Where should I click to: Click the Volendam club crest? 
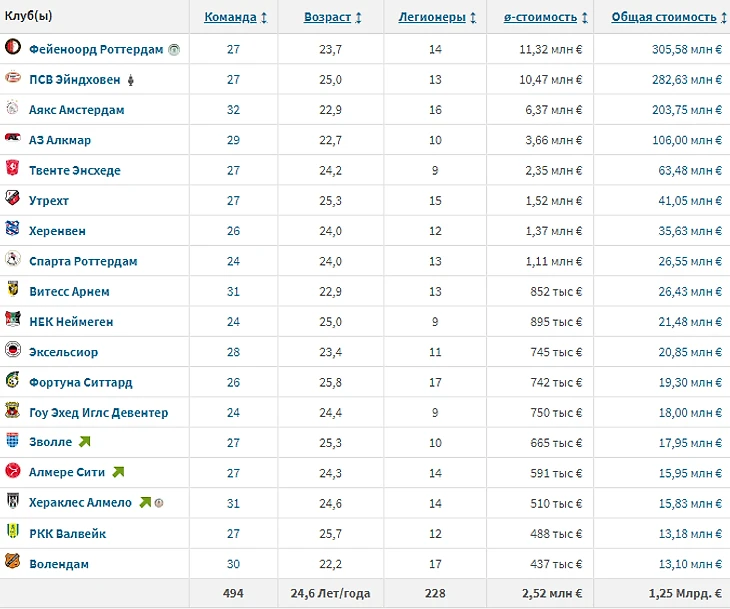coord(13,561)
